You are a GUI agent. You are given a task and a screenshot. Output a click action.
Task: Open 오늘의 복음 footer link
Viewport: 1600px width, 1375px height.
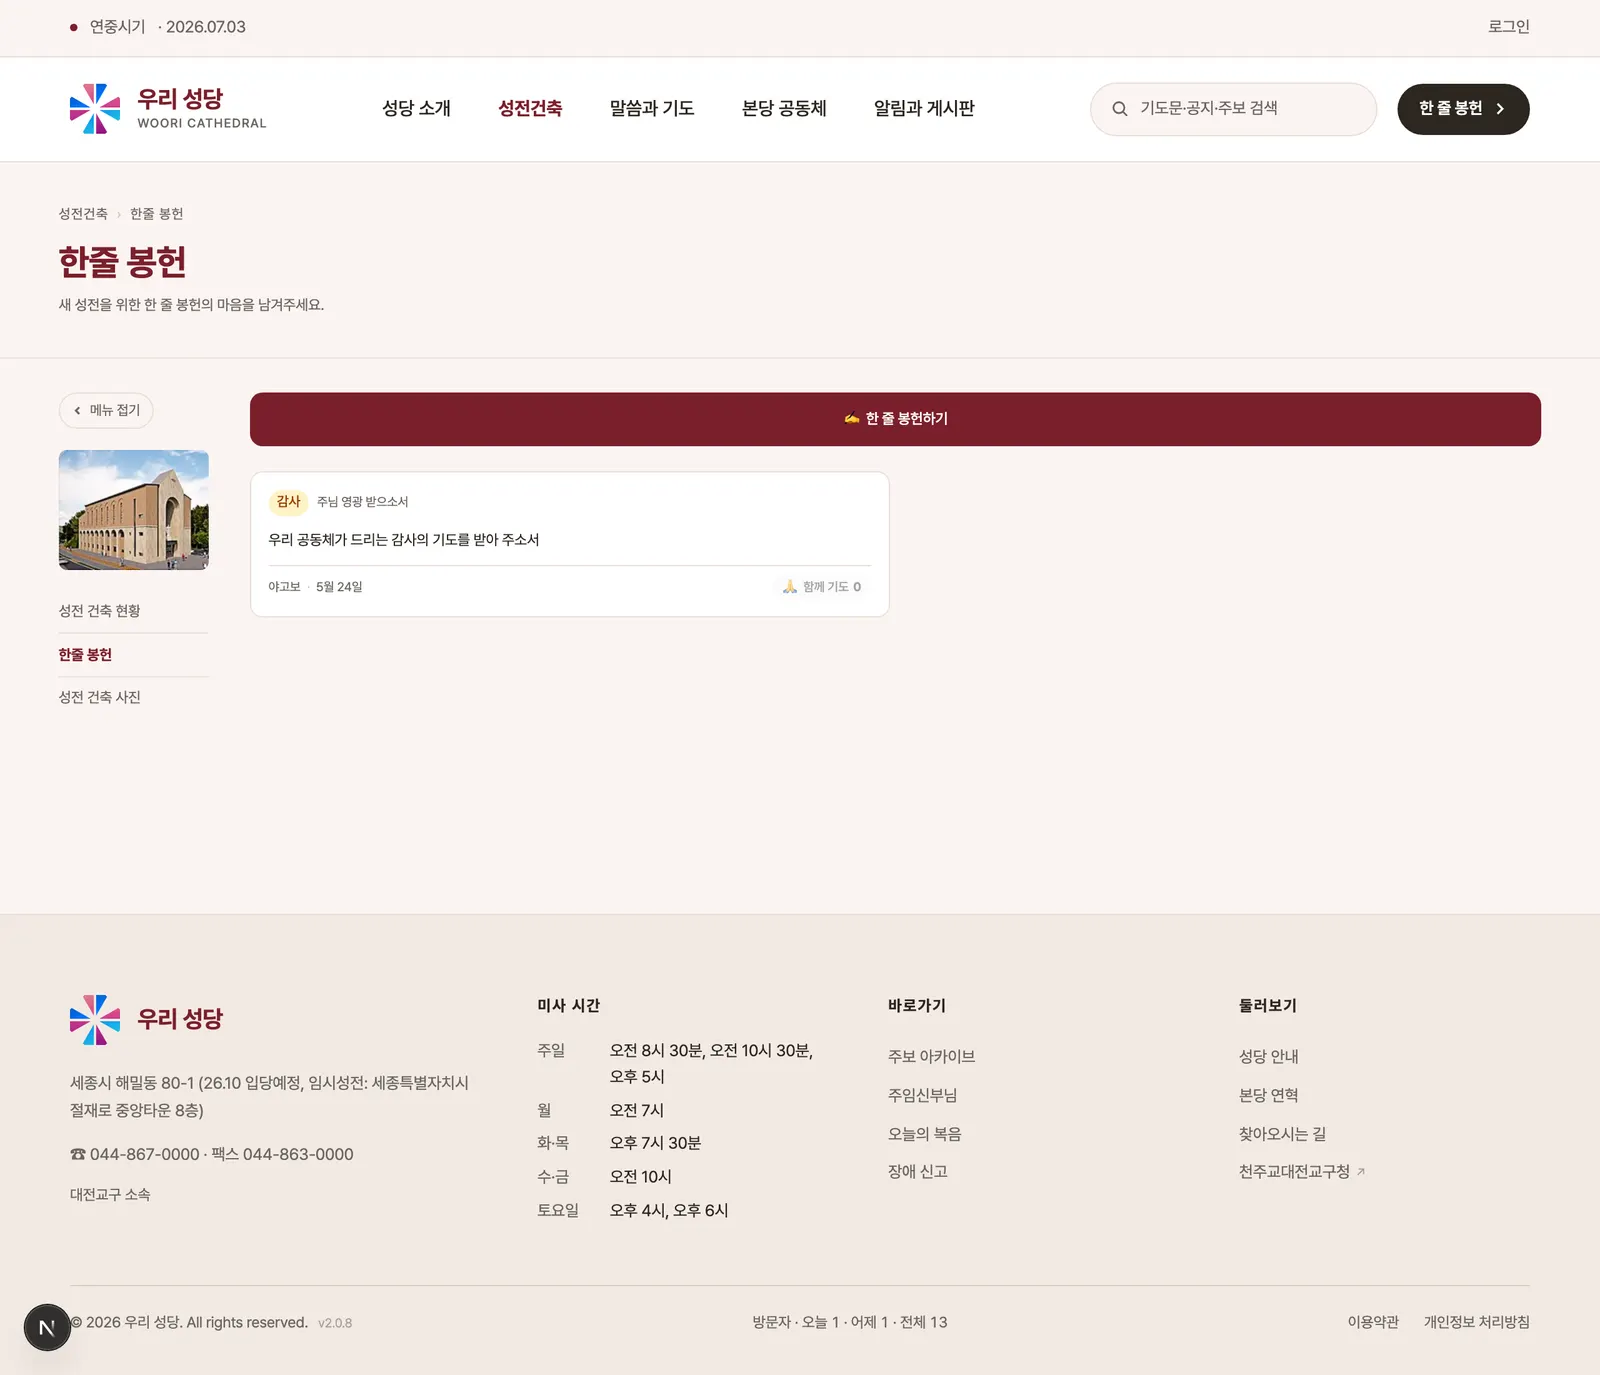[924, 1135]
